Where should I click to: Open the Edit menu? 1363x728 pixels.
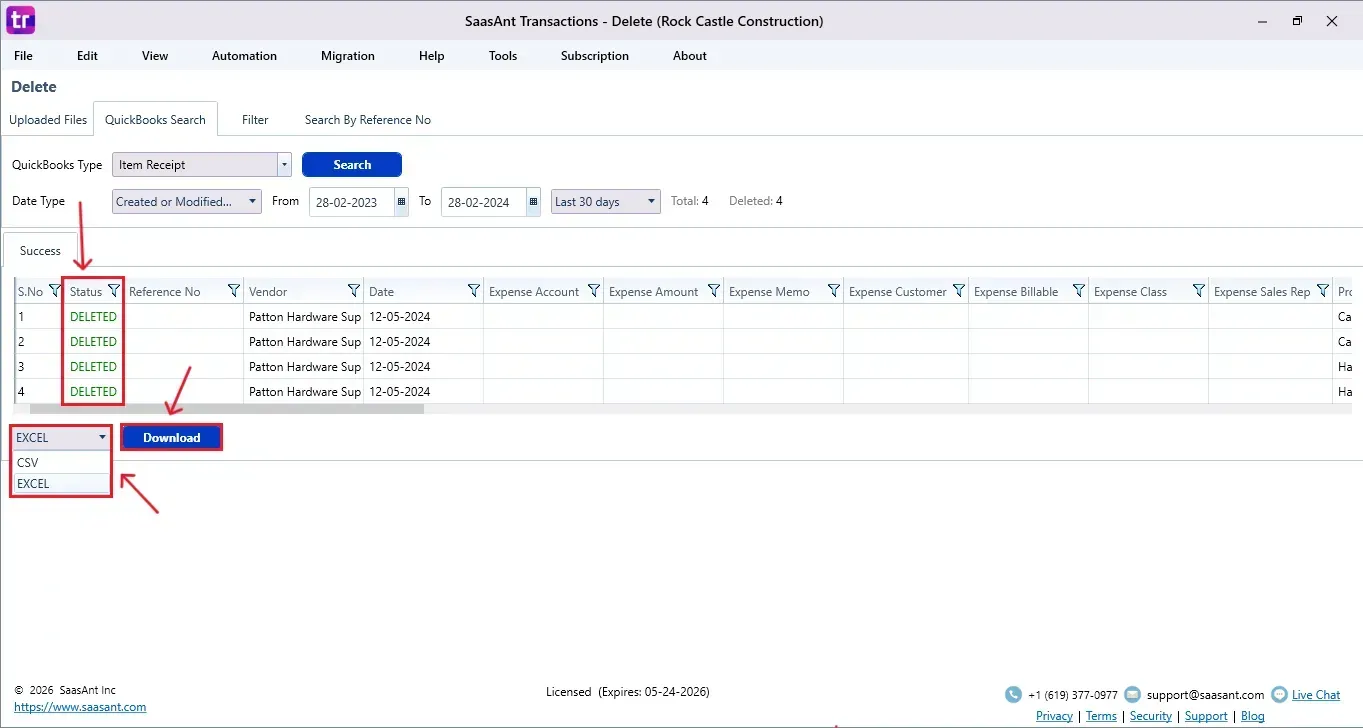(88, 56)
